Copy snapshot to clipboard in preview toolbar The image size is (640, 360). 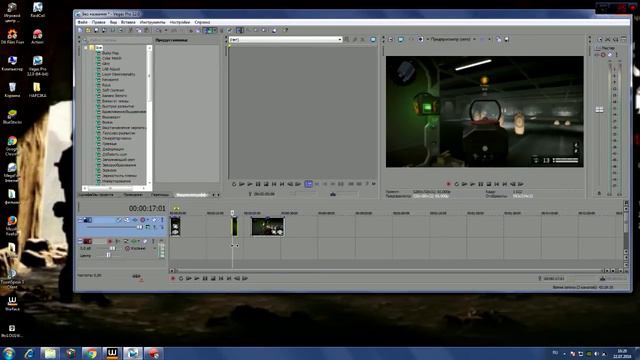pos(499,40)
